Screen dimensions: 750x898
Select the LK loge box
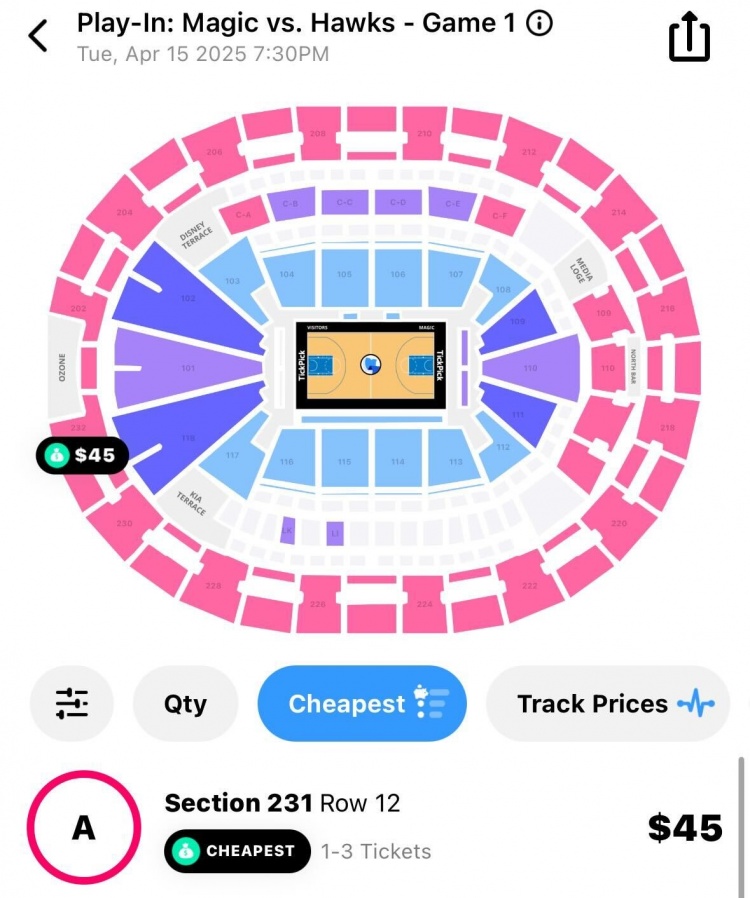pyautogui.click(x=287, y=531)
